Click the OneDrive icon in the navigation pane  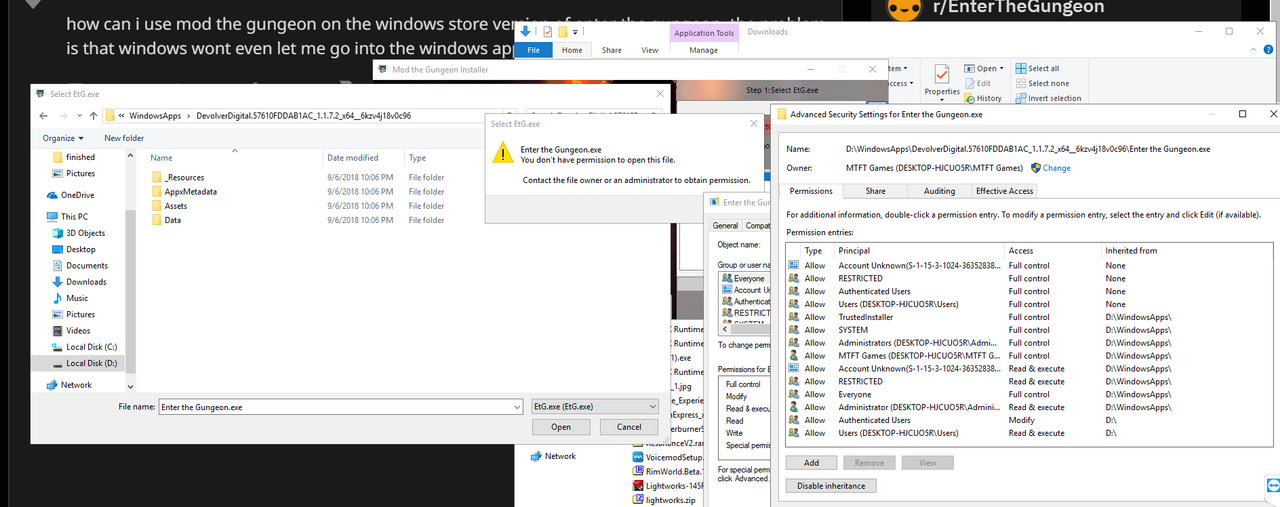[x=53, y=196]
